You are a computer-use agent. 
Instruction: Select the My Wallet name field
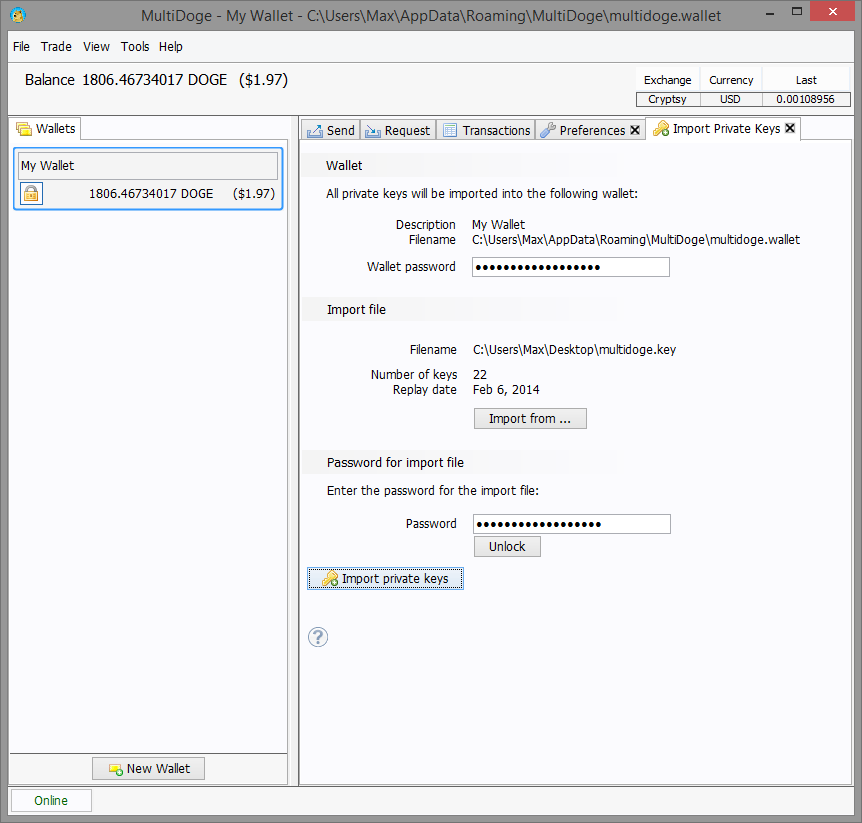148,166
